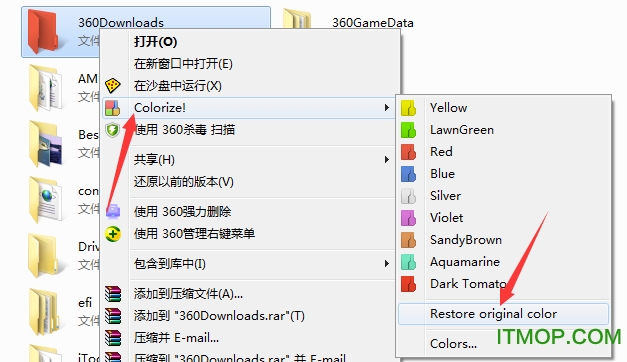Screen dimensions: 627x362
Task: Click the 360 antivirus shield icon
Action: (112, 130)
